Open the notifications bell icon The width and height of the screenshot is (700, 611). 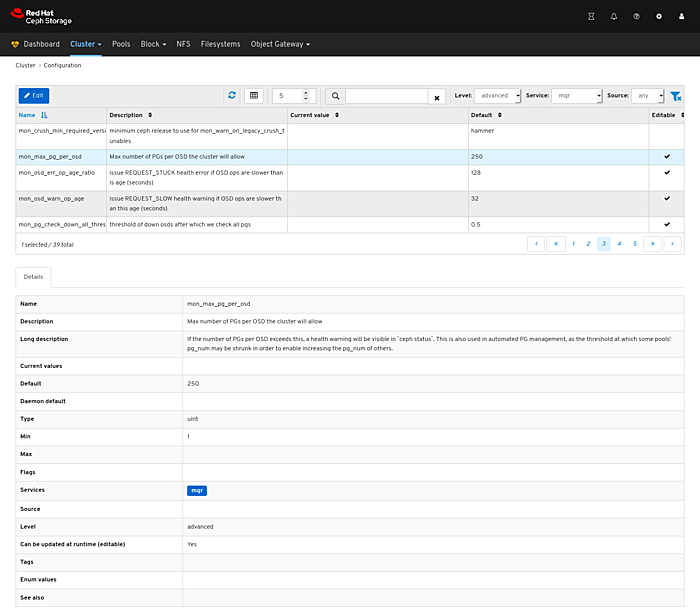point(613,17)
